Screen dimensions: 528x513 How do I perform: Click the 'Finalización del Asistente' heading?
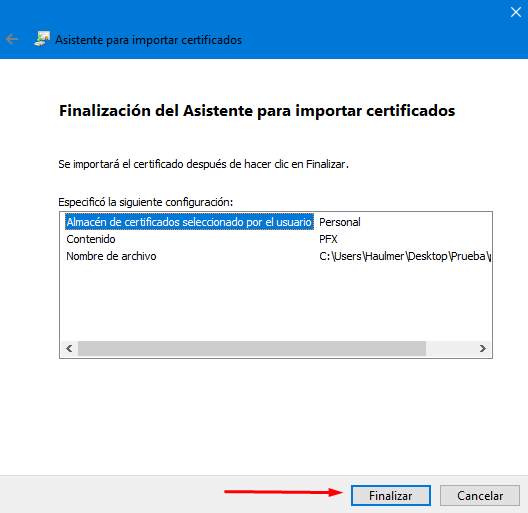point(257,110)
